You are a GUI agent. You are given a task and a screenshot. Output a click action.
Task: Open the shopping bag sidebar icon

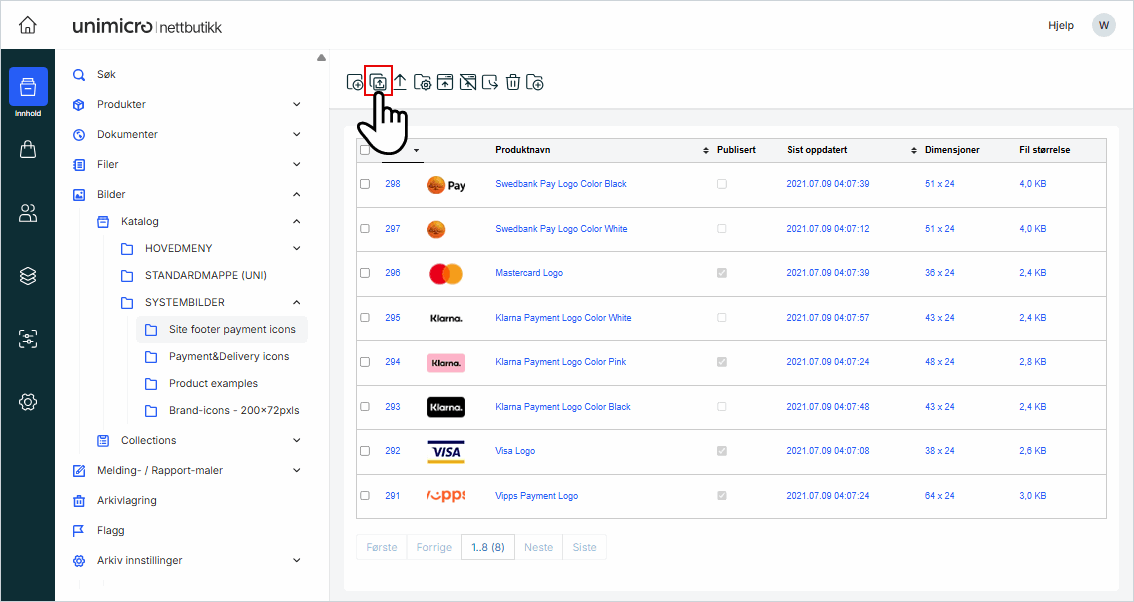(x=28, y=149)
